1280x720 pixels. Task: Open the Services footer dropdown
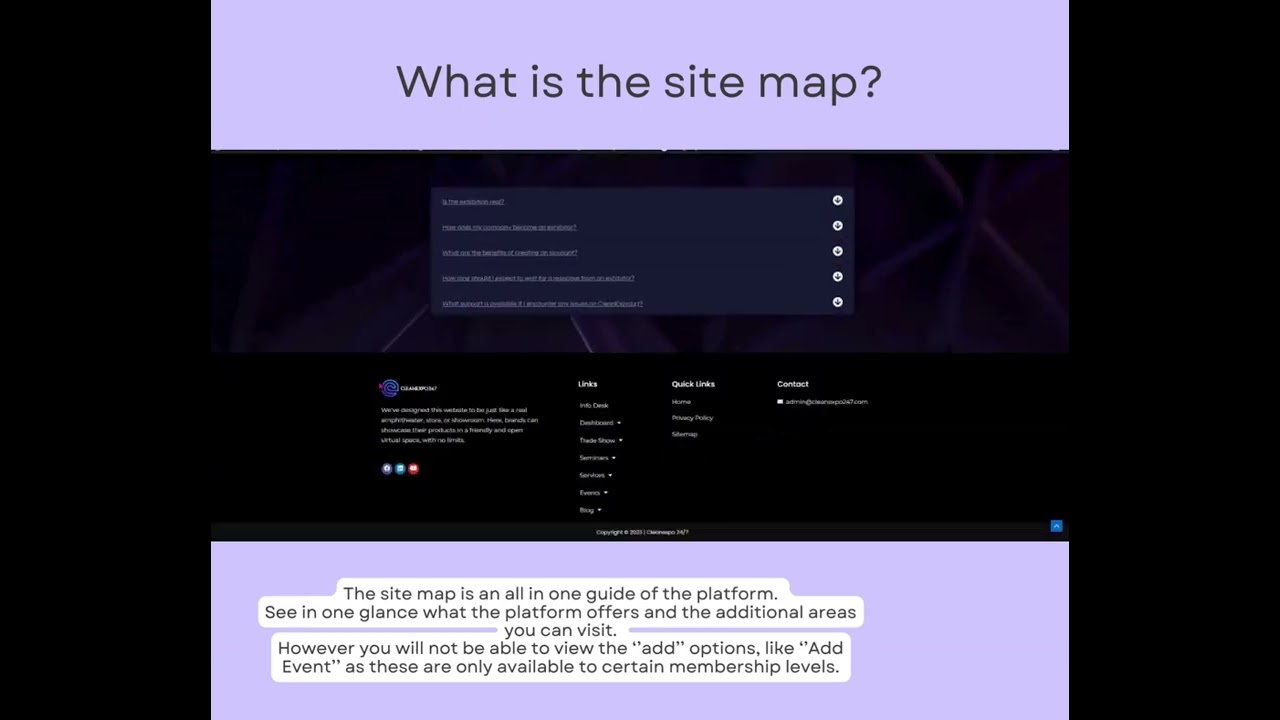point(596,475)
